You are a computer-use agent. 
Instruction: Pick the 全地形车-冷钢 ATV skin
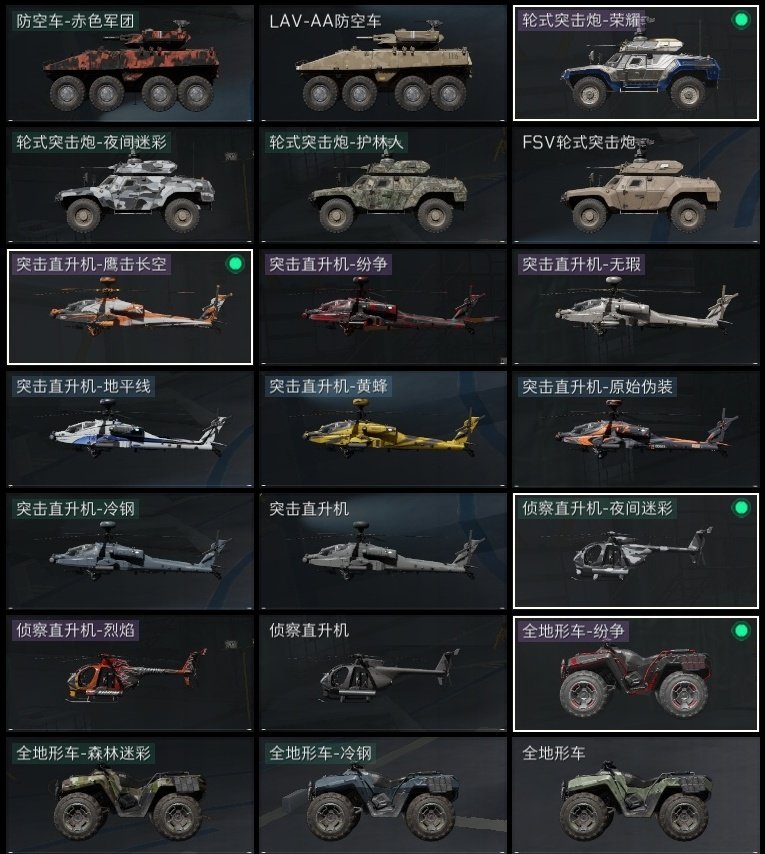click(x=383, y=796)
